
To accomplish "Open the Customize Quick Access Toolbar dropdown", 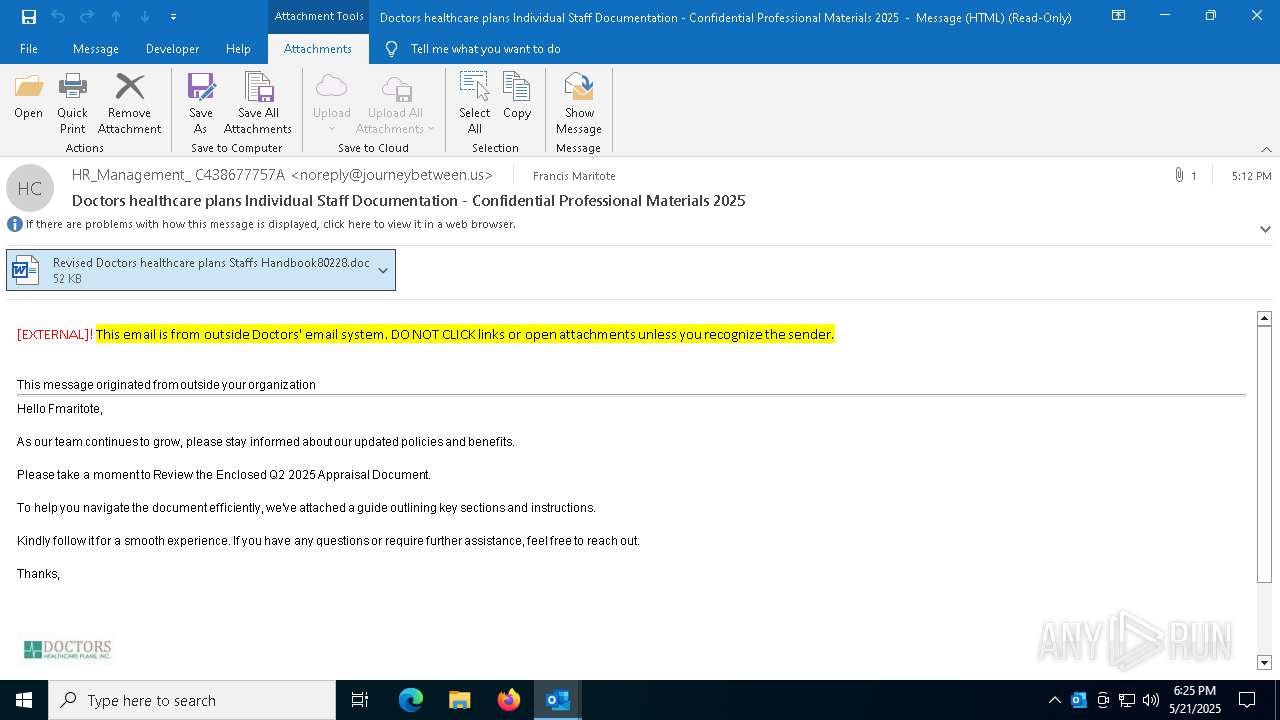I will point(173,17).
